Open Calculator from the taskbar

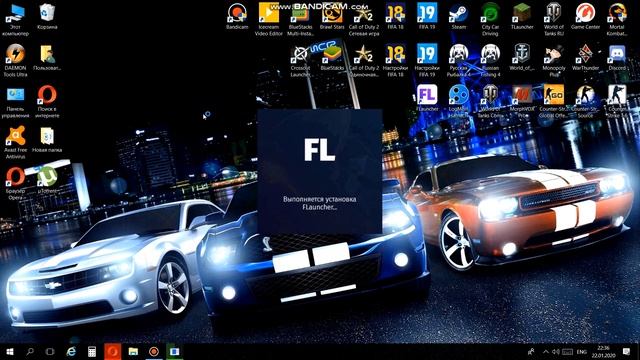(x=92, y=351)
